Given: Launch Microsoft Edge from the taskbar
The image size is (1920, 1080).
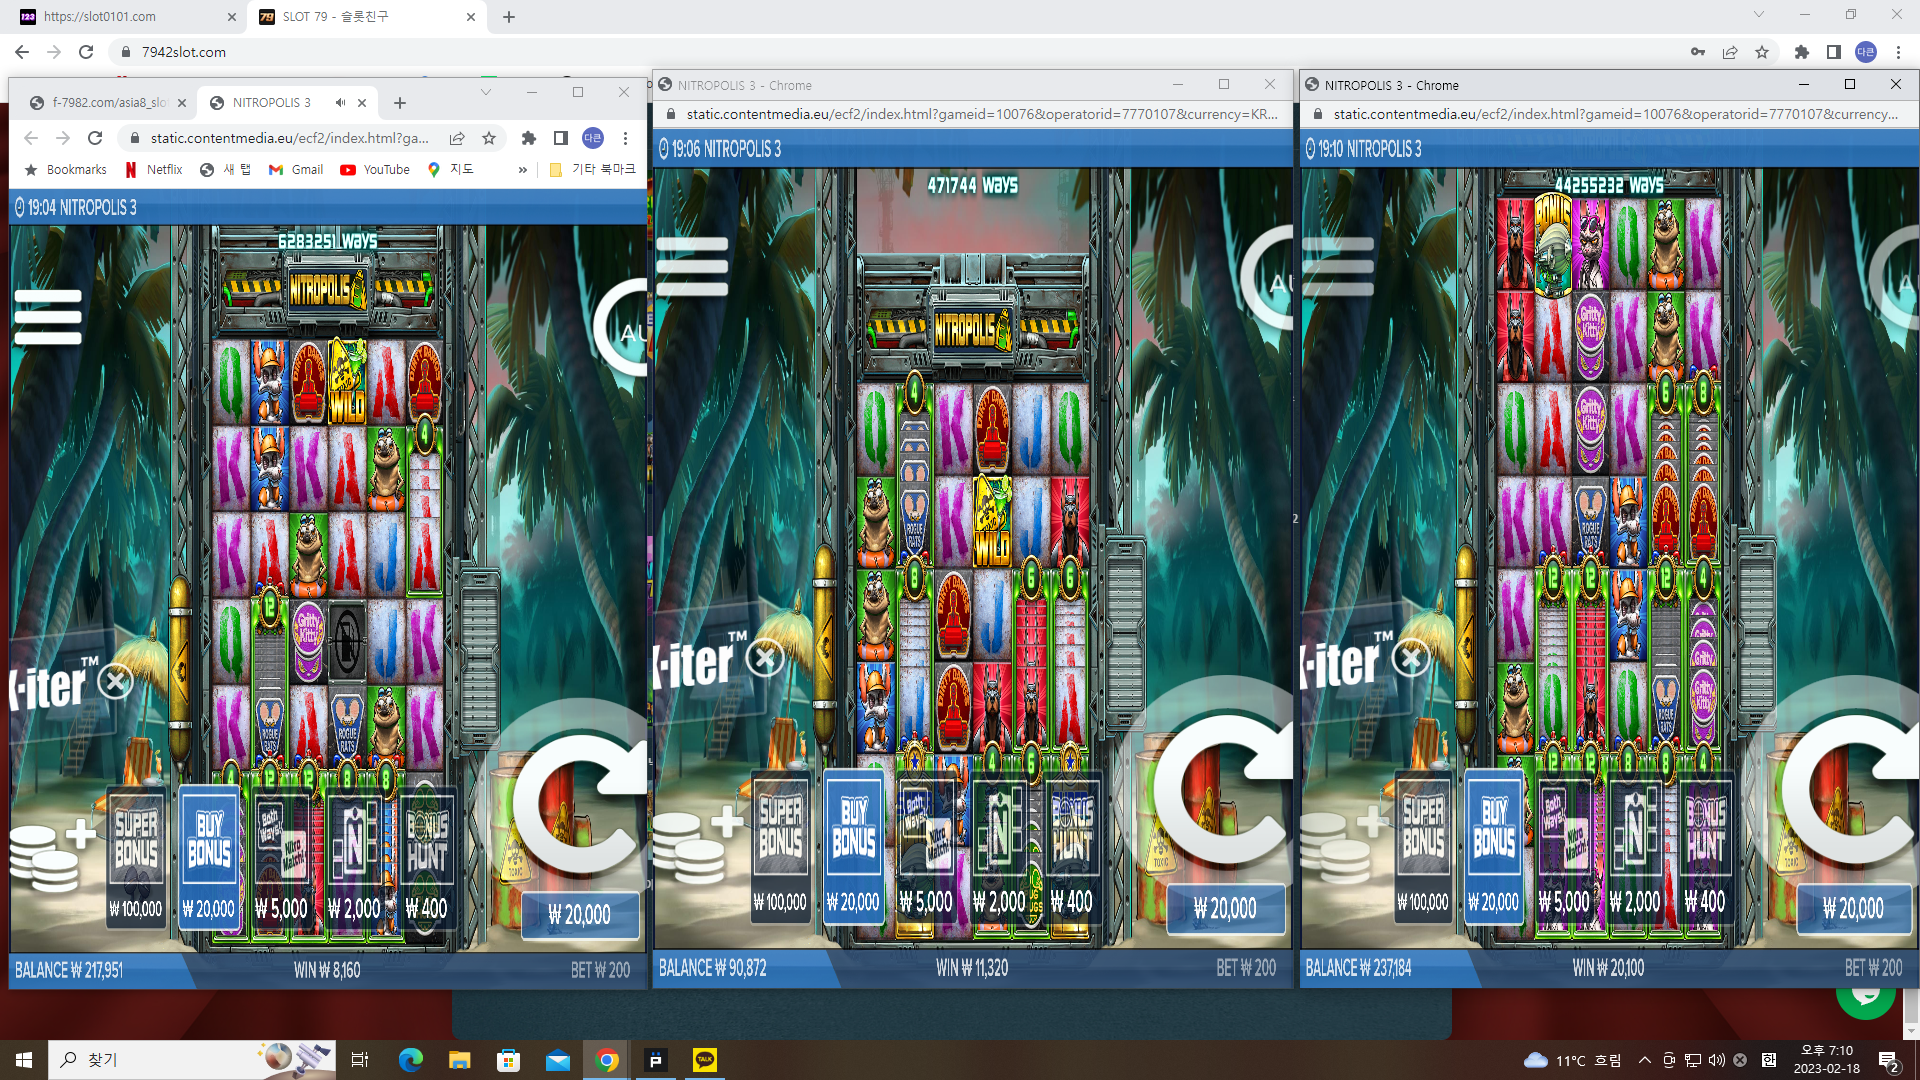Looking at the screenshot, I should click(410, 1060).
